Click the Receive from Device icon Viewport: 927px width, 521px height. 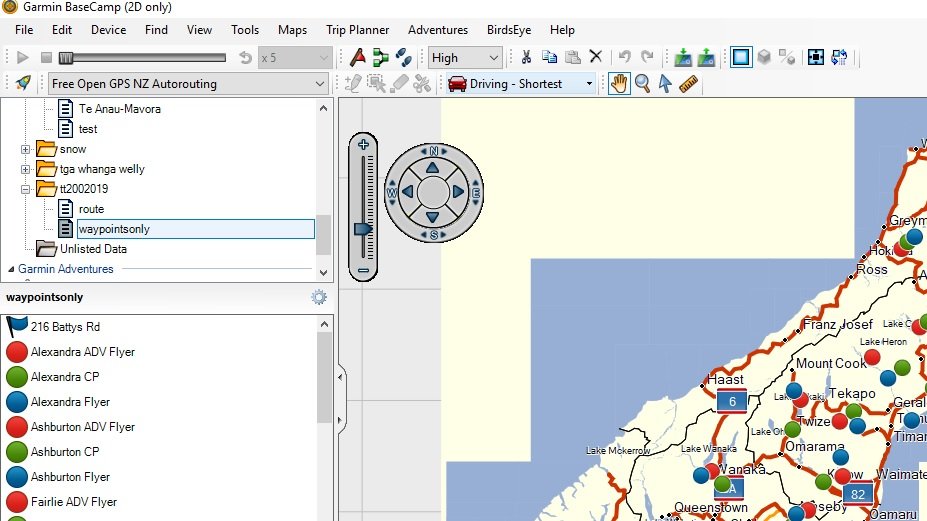click(x=706, y=57)
